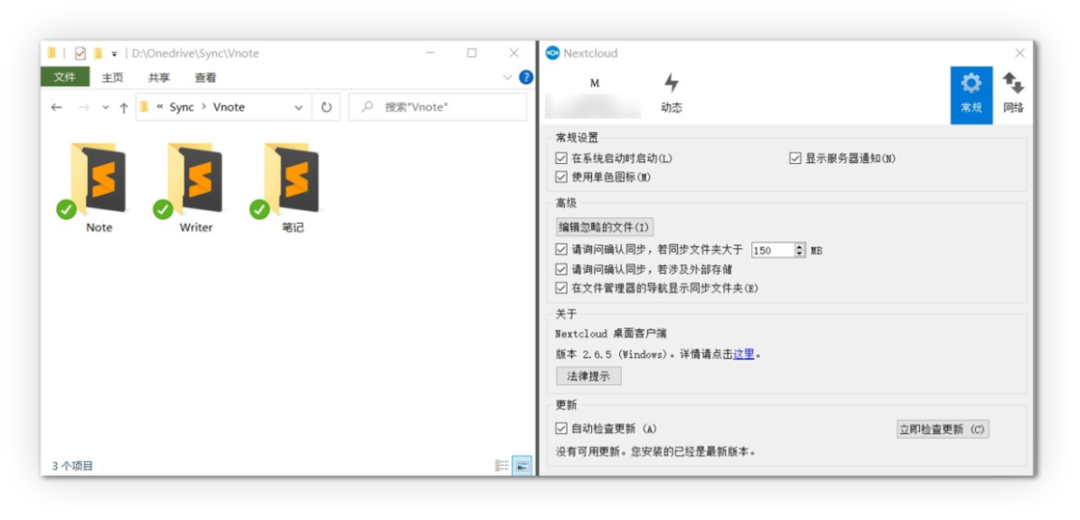1080x520 pixels.
Task: Select the 常规 gear settings tab
Action: tap(971, 95)
